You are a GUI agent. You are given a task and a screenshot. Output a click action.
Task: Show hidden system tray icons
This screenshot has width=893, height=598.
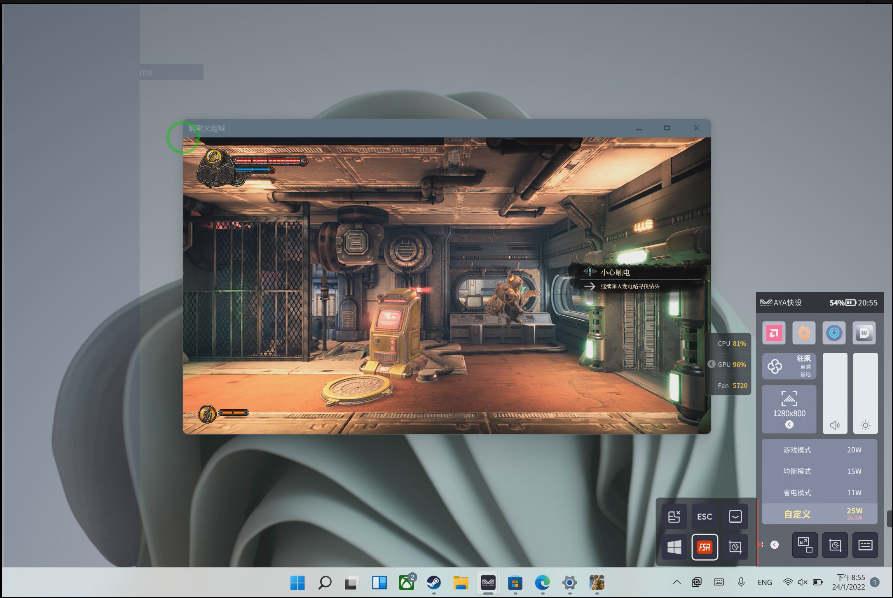pos(677,583)
